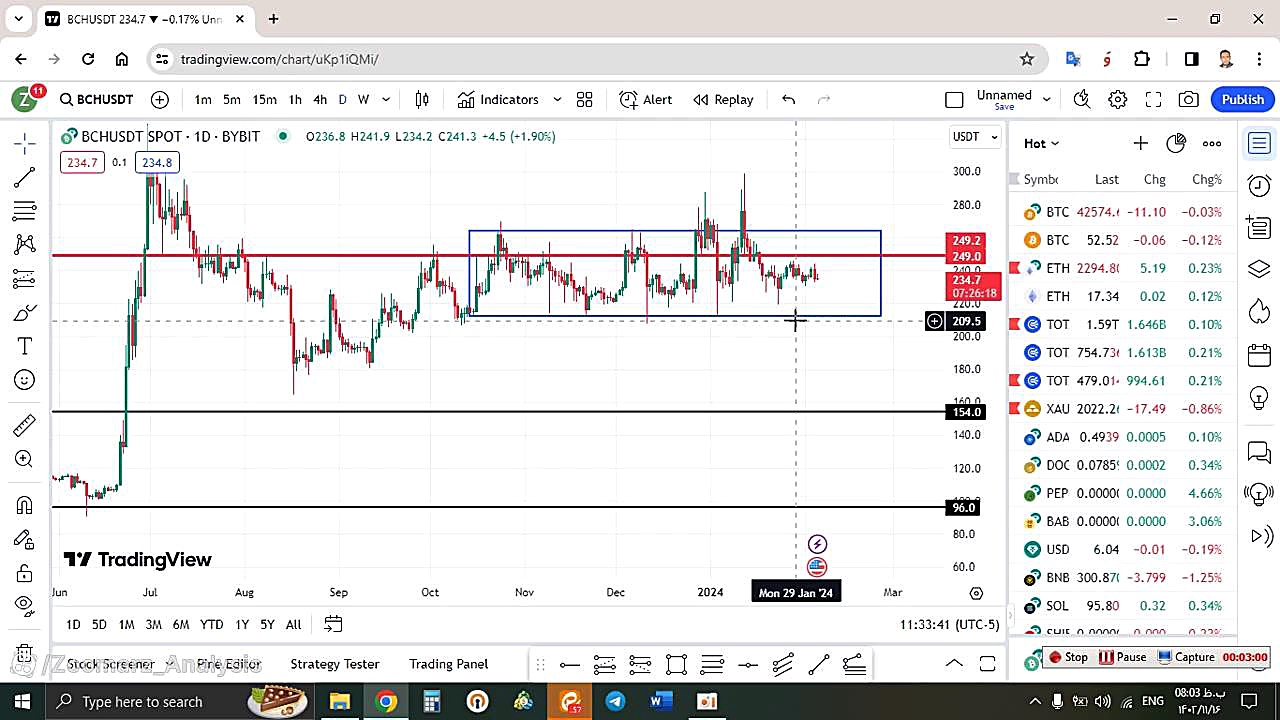Image resolution: width=1280 pixels, height=720 pixels.
Task: Set chart range to YTD
Action: point(211,624)
